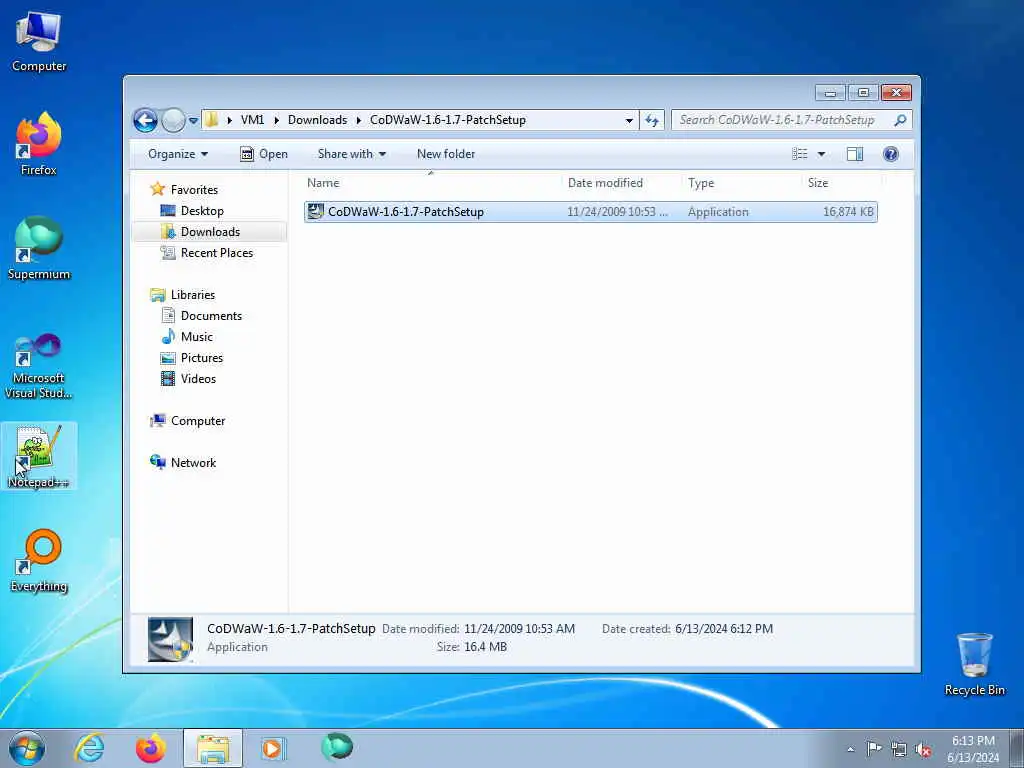Launch Firefox from the desktop shortcut
The width and height of the screenshot is (1024, 768).
pos(39,144)
